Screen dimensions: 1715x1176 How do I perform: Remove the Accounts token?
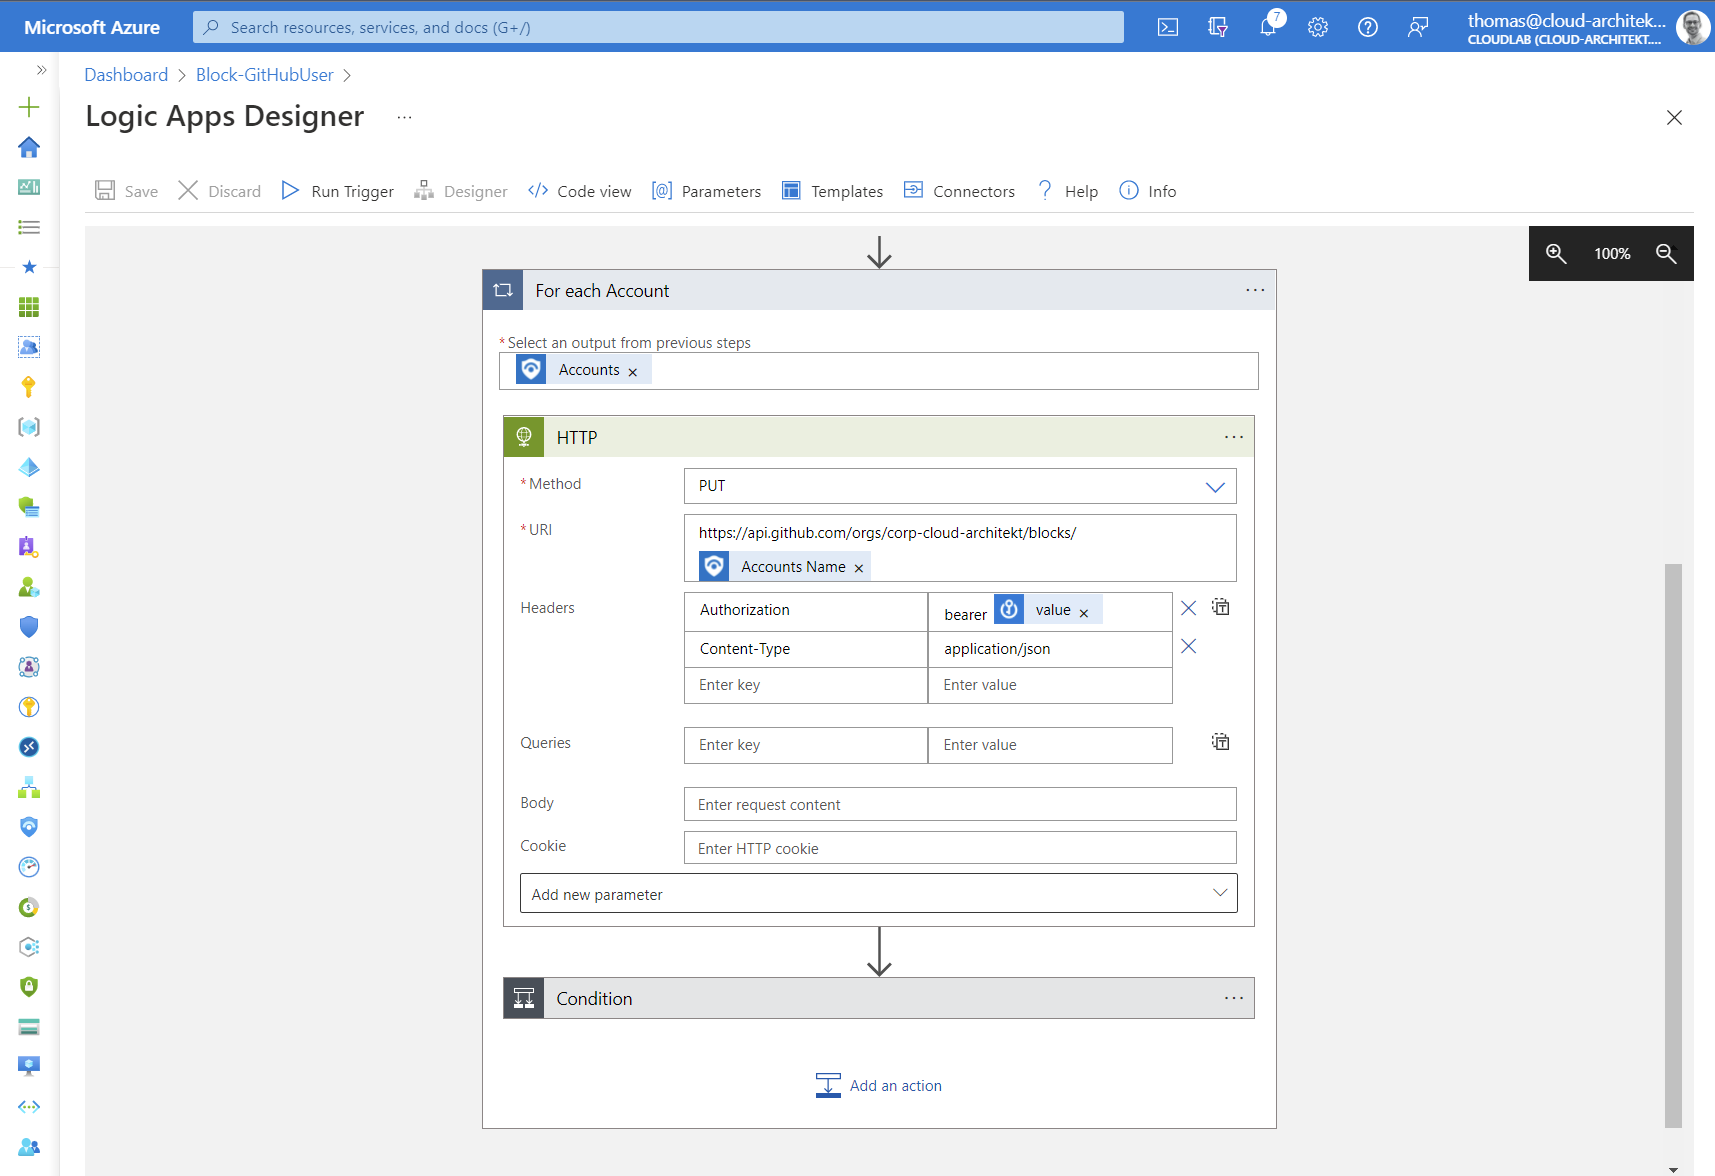[x=633, y=372]
